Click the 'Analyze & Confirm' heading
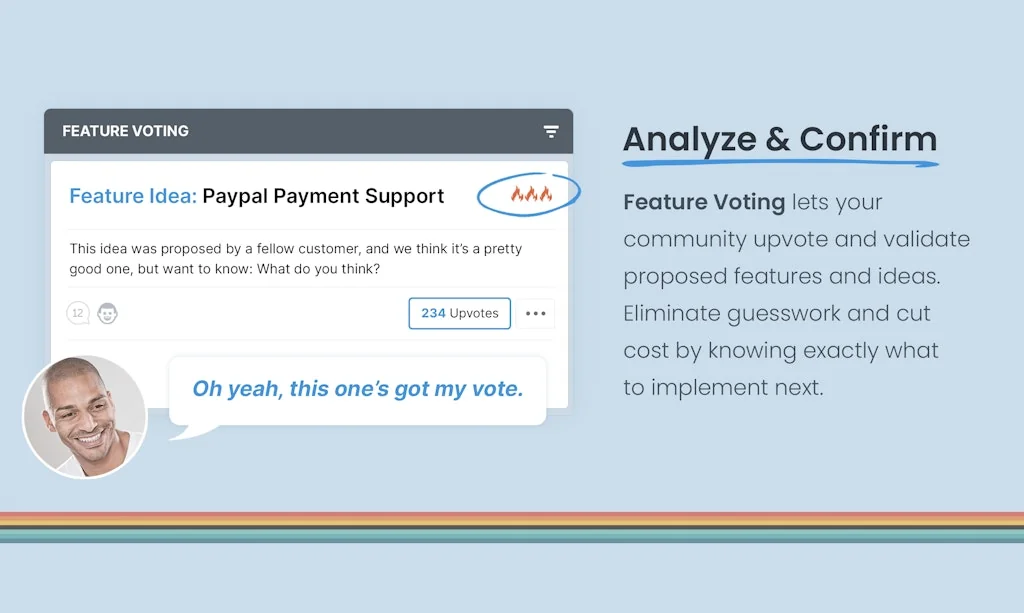The width and height of the screenshot is (1024, 613). click(779, 139)
